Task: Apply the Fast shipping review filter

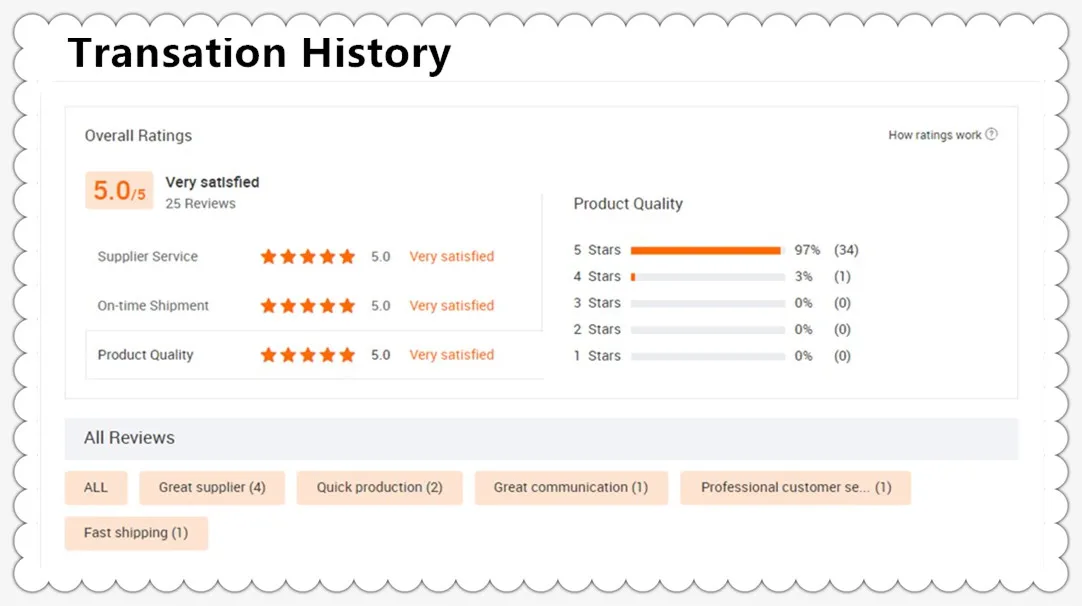Action: tap(136, 533)
